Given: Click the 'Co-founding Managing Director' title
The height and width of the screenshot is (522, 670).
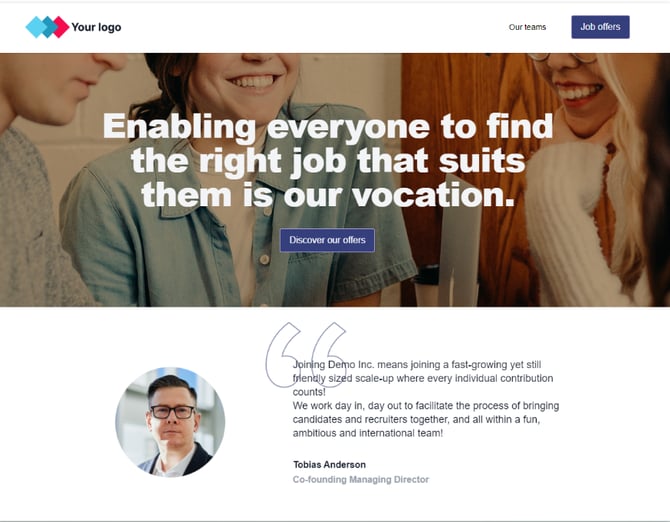Looking at the screenshot, I should point(361,479).
